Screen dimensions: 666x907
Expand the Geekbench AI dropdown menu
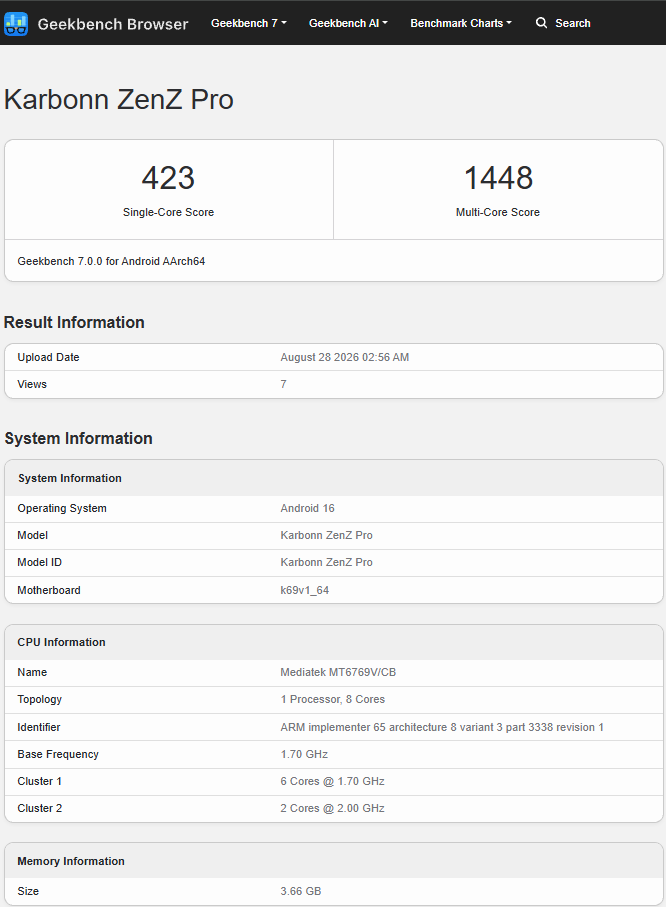coord(348,23)
